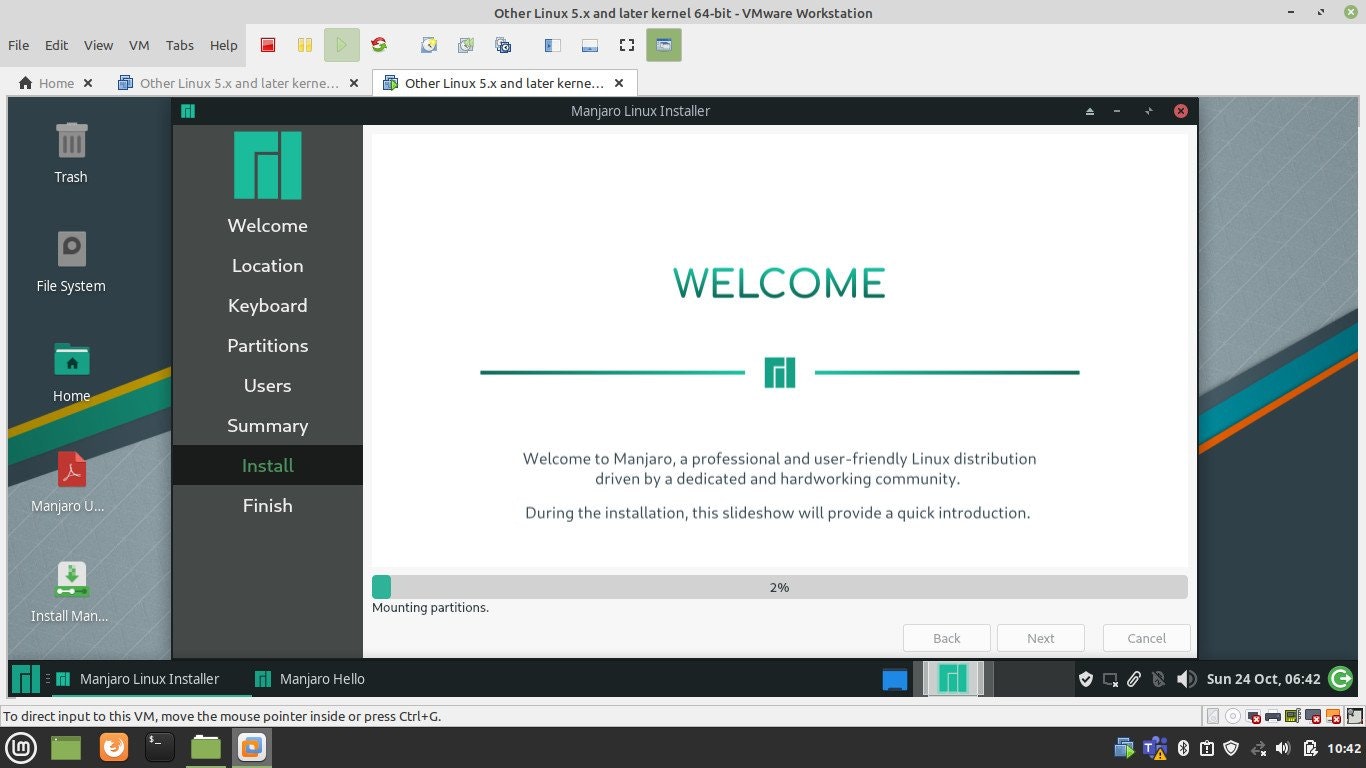The width and height of the screenshot is (1366, 768).
Task: Click the host battery tray icon
Action: point(1309,748)
